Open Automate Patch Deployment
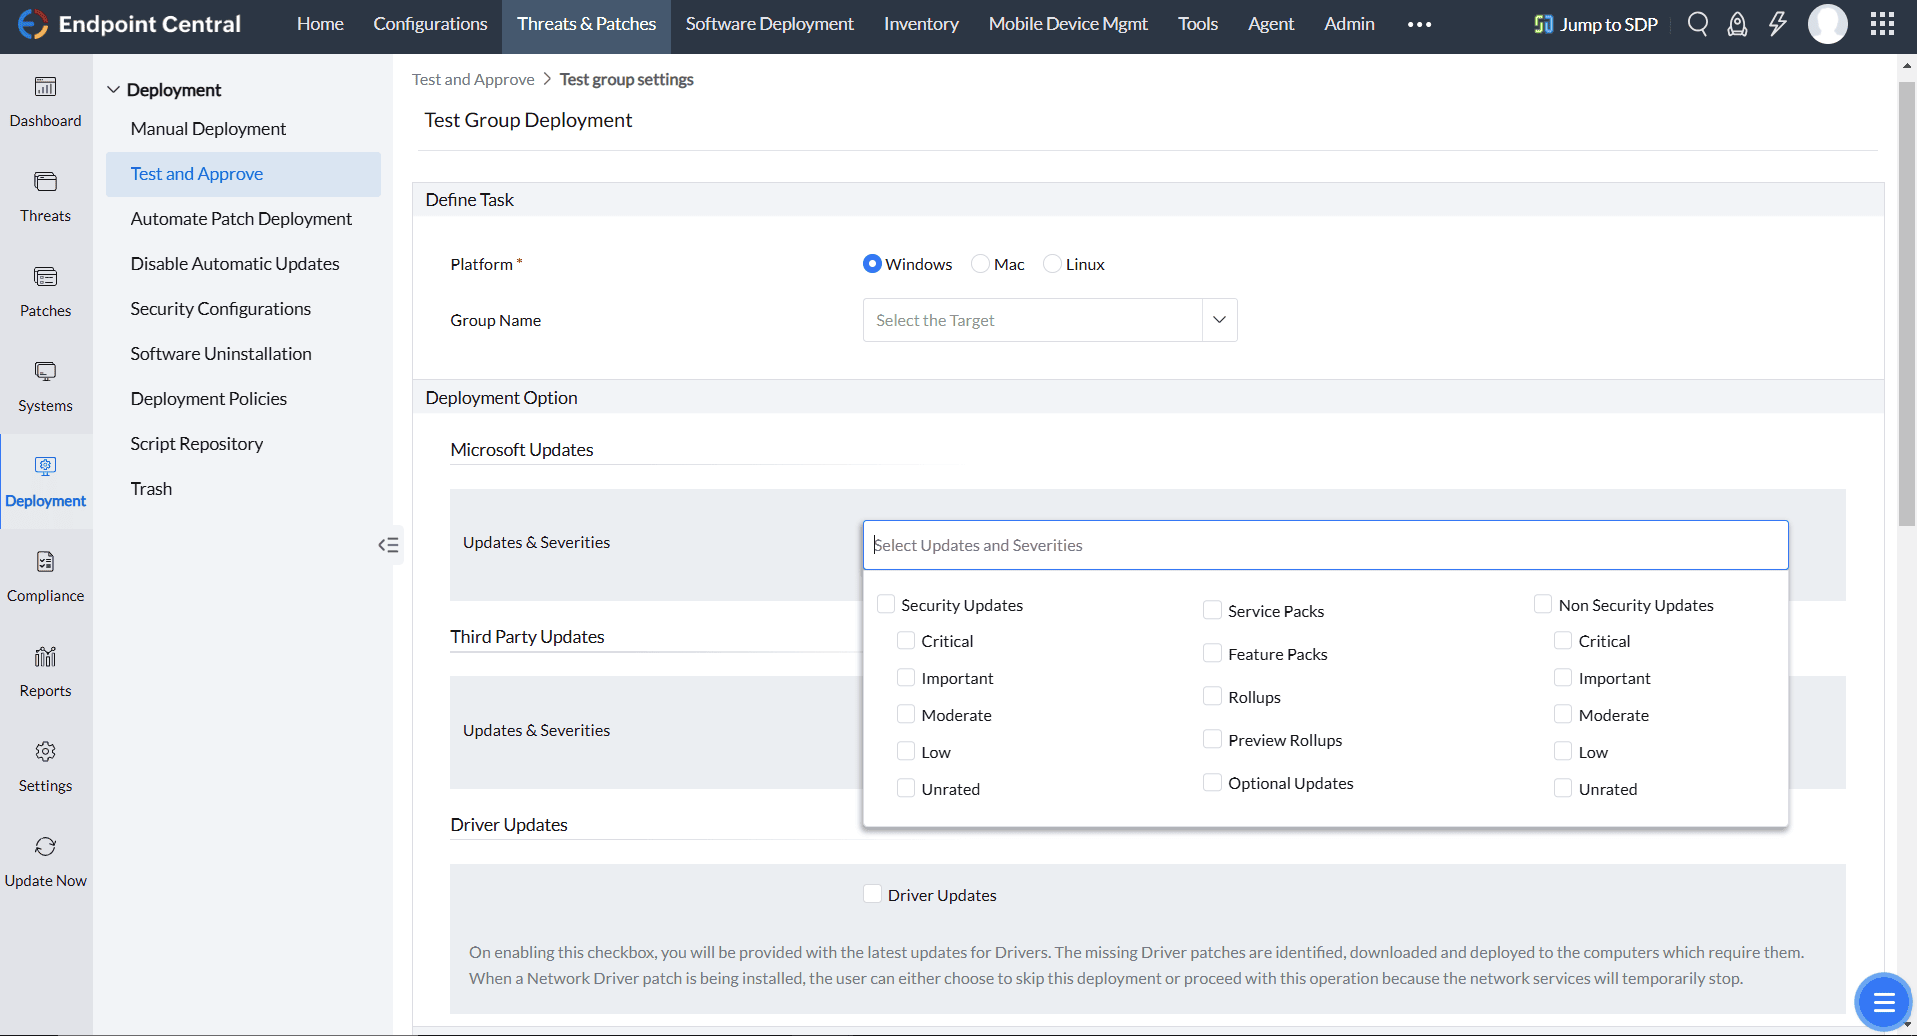The image size is (1917, 1036). coord(241,219)
